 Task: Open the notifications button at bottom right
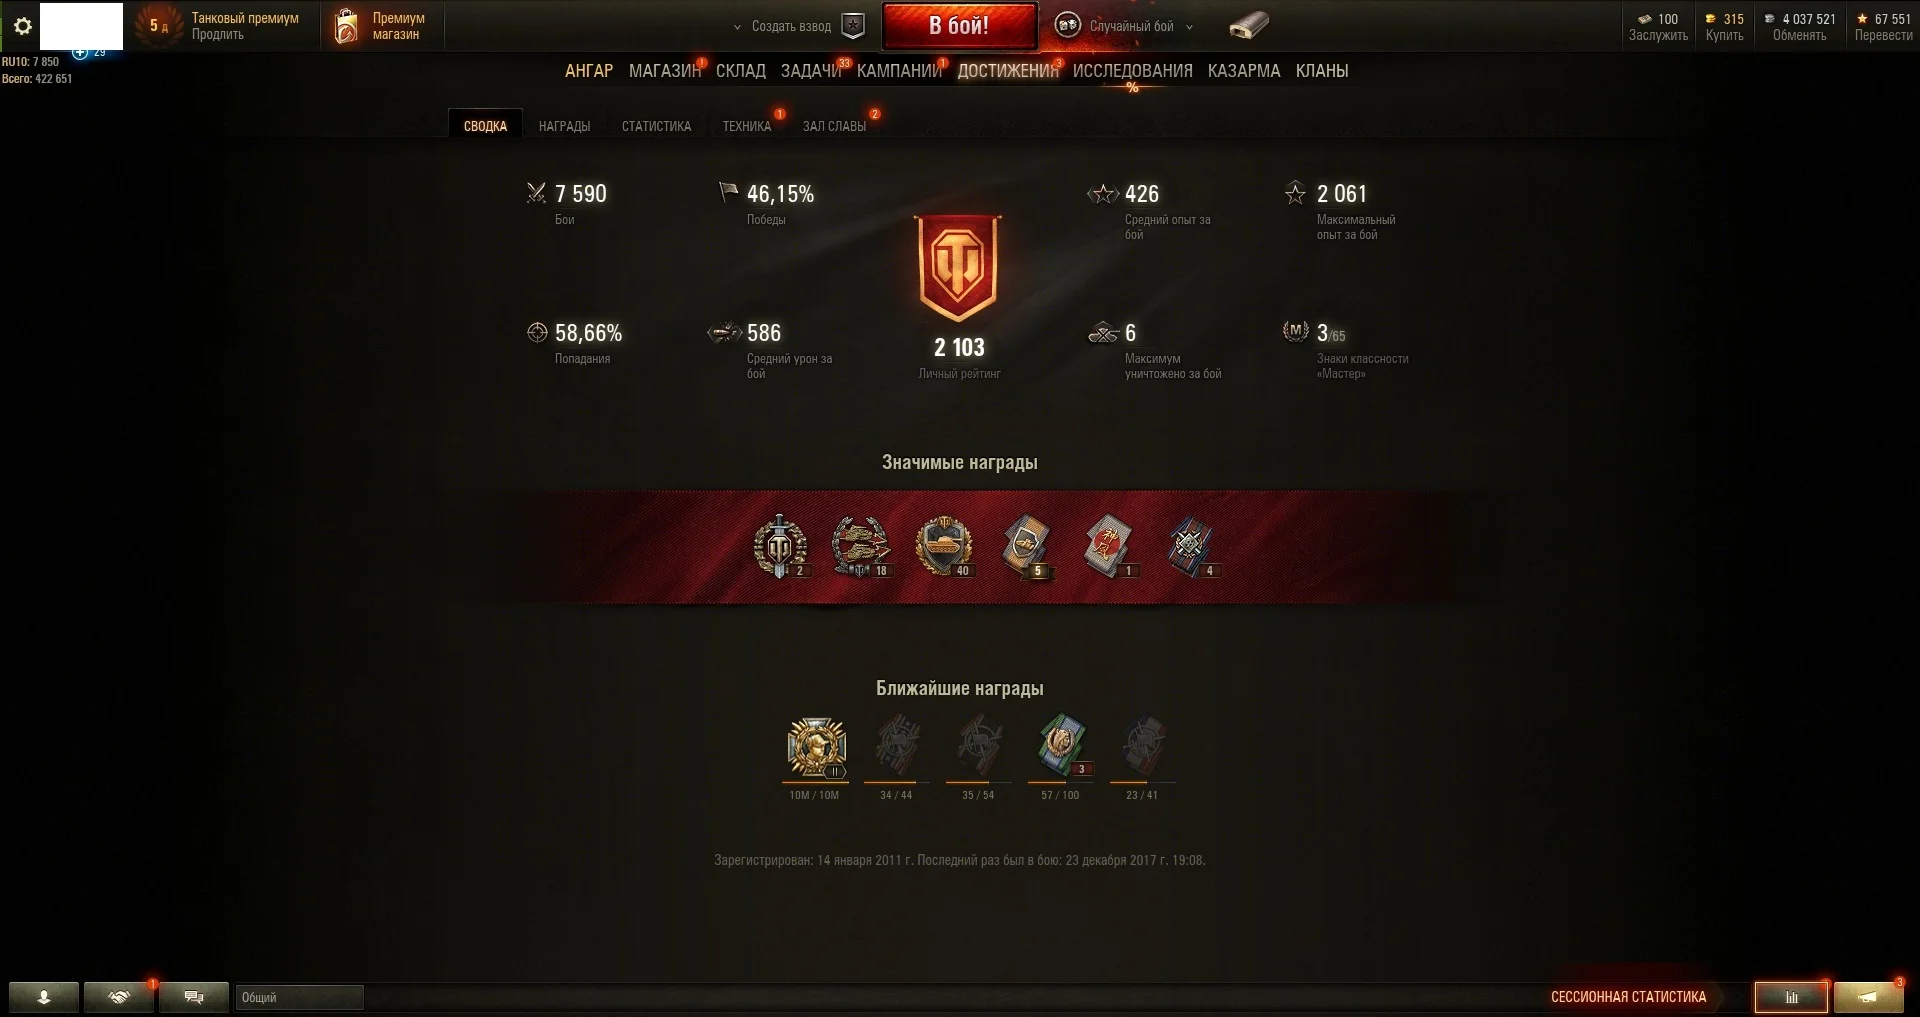pyautogui.click(x=1867, y=997)
